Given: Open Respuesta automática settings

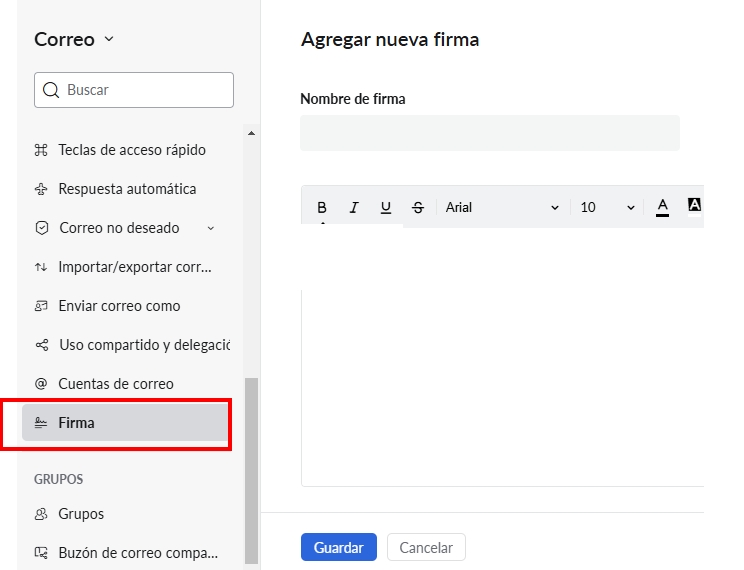Looking at the screenshot, I should [x=126, y=189].
